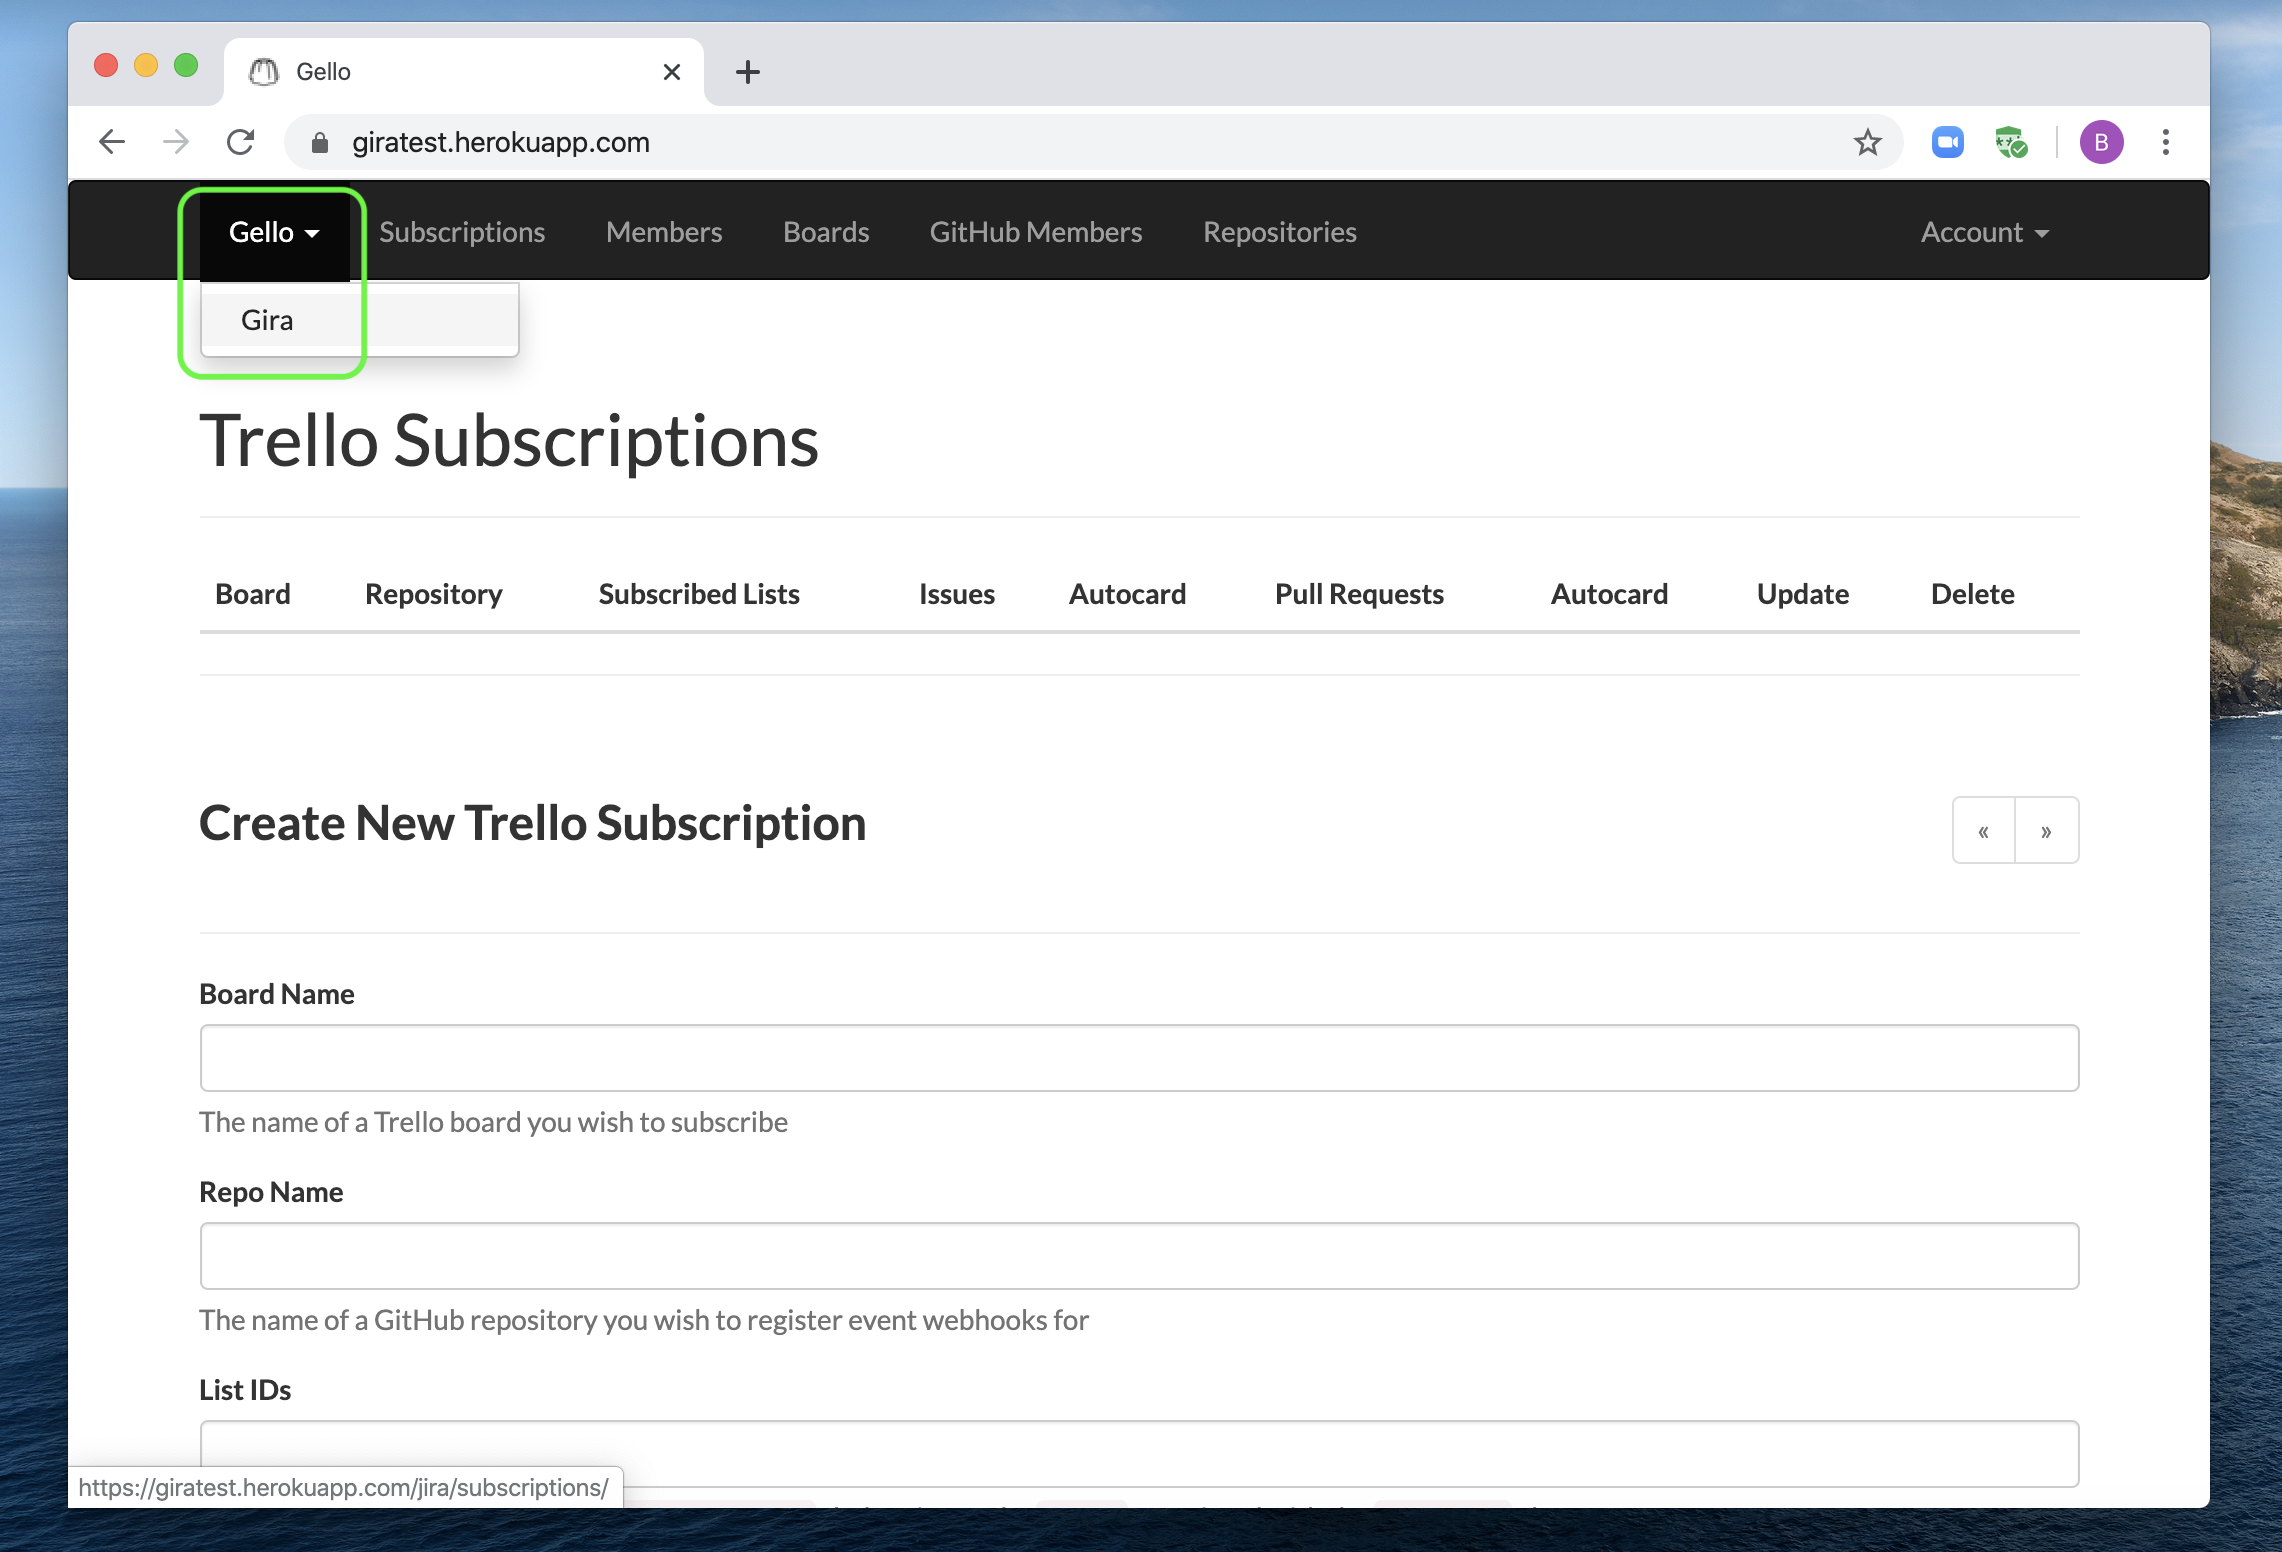Focus the List IDs input field
The image size is (2282, 1552).
(x=1139, y=1454)
